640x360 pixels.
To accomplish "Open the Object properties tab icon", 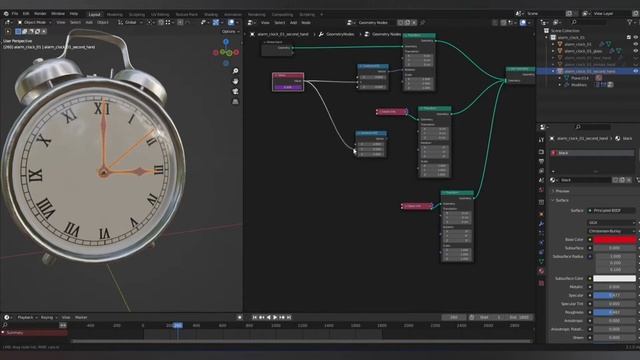I will (541, 214).
